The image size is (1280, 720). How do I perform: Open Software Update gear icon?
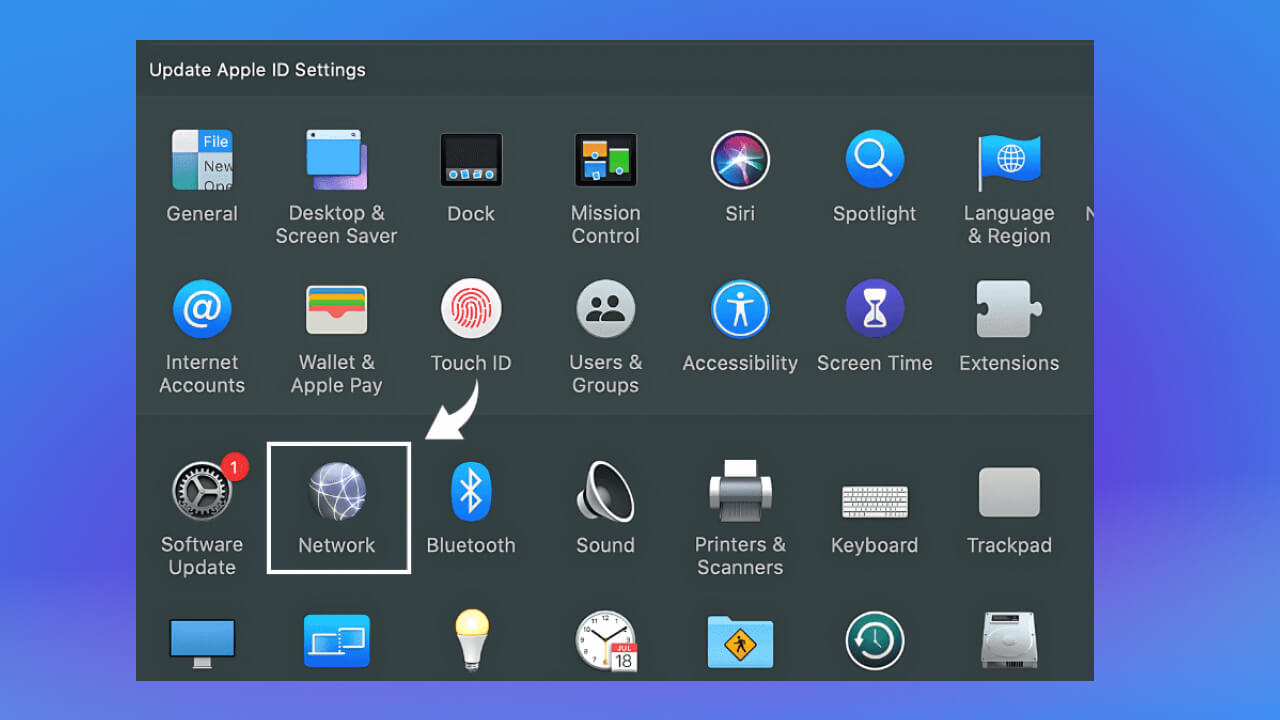tap(202, 491)
